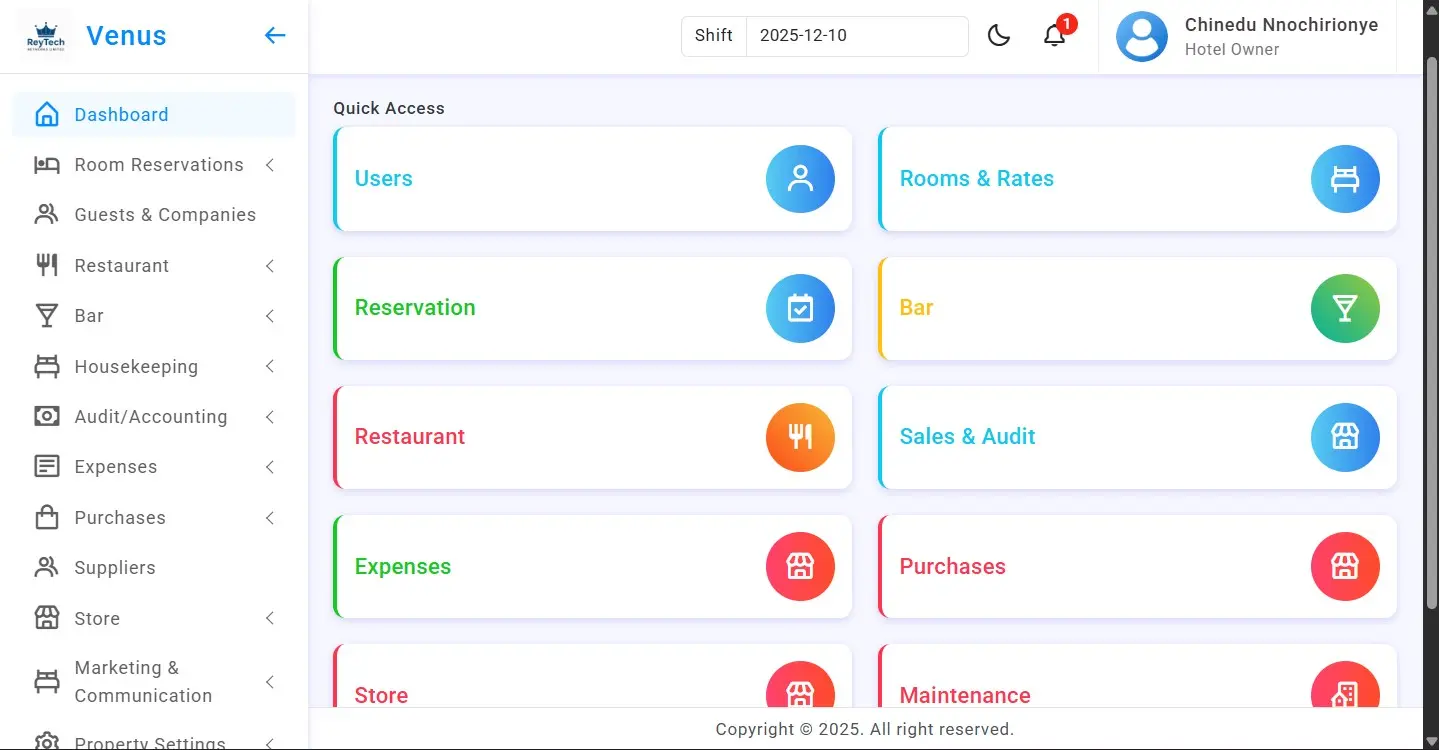Viewport: 1439px width, 750px height.
Task: Click the Shift date input field
Action: [x=856, y=36]
